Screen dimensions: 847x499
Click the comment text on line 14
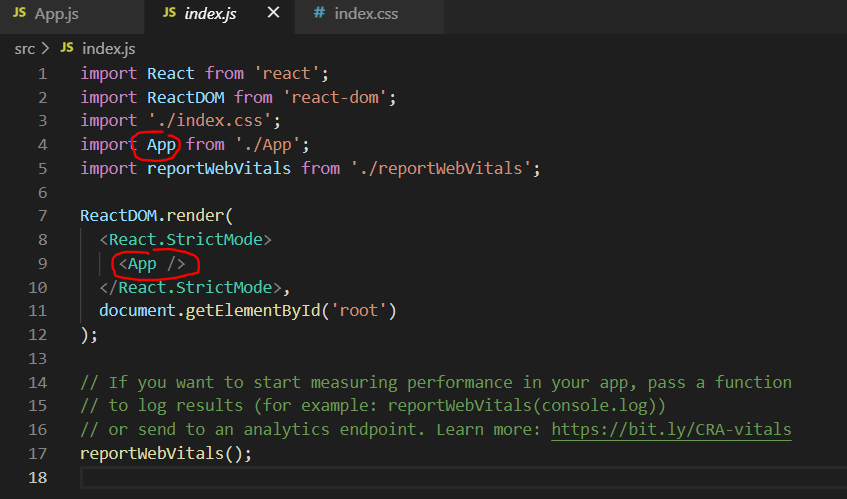point(436,382)
